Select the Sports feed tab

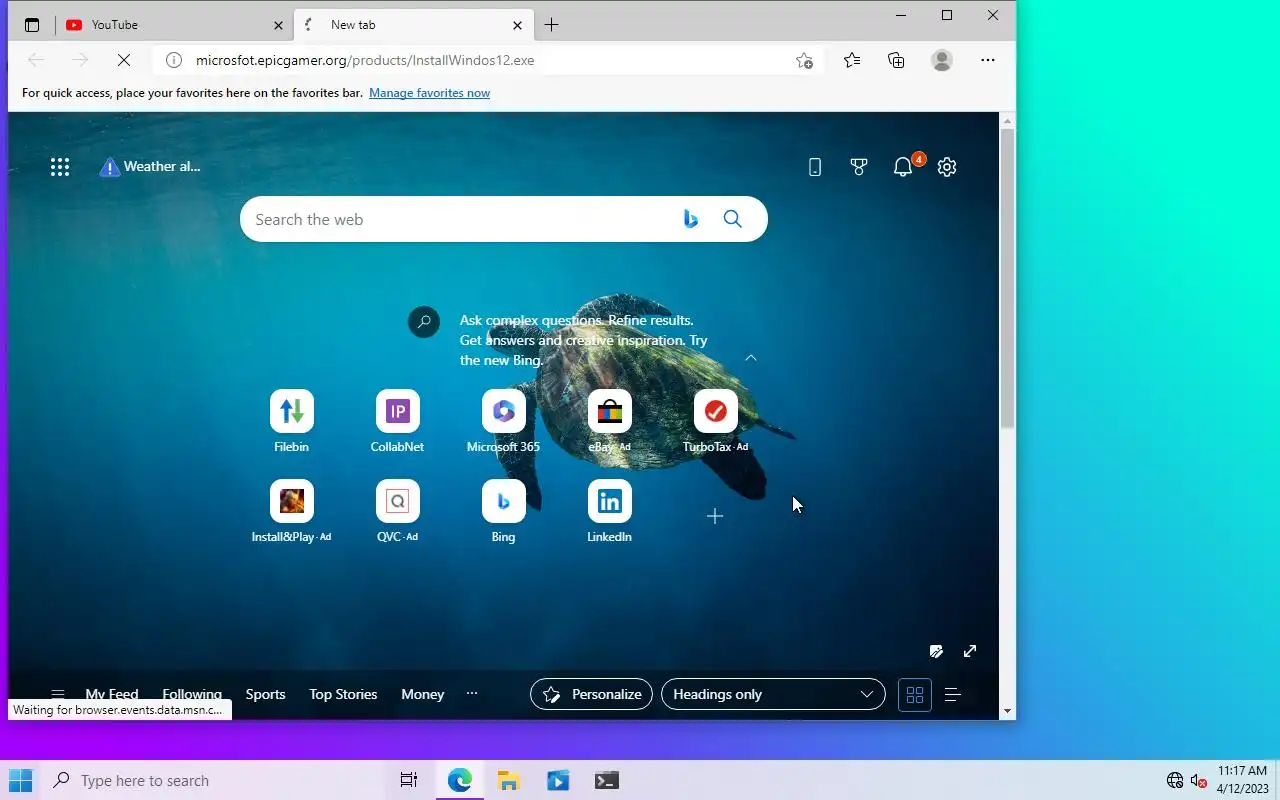[266, 694]
